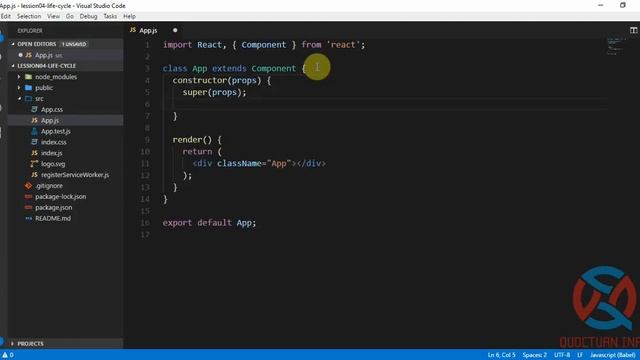Click the code minimap
This screenshot has height=360, width=640.
coord(616,46)
